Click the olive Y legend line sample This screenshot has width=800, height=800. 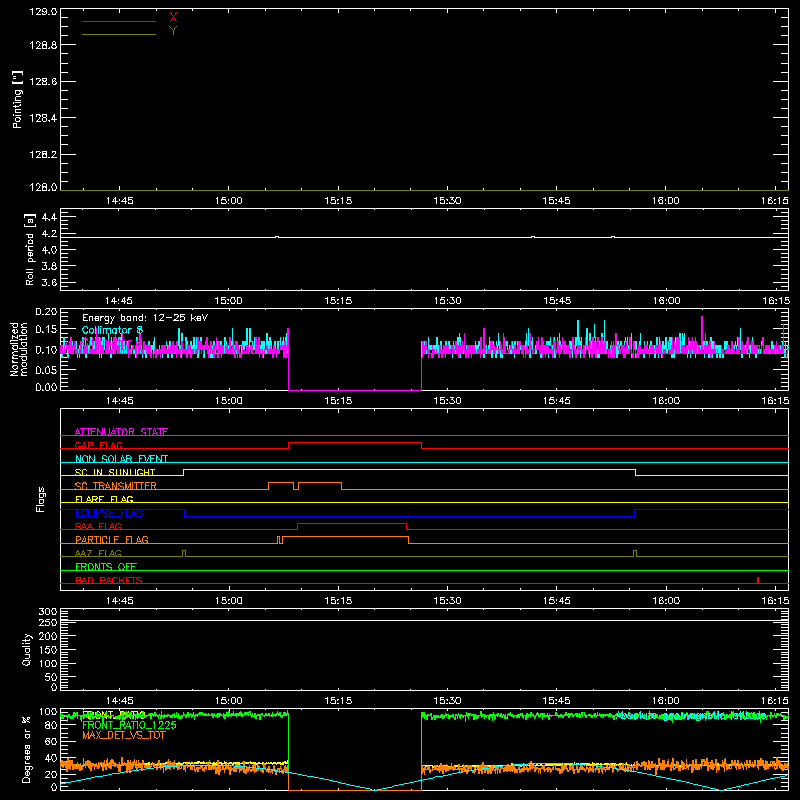[x=119, y=35]
